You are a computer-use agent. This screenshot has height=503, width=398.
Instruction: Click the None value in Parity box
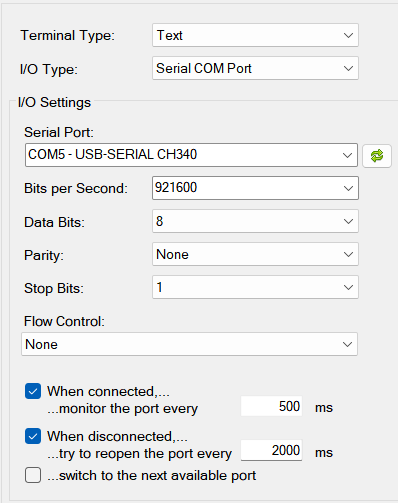click(x=172, y=254)
